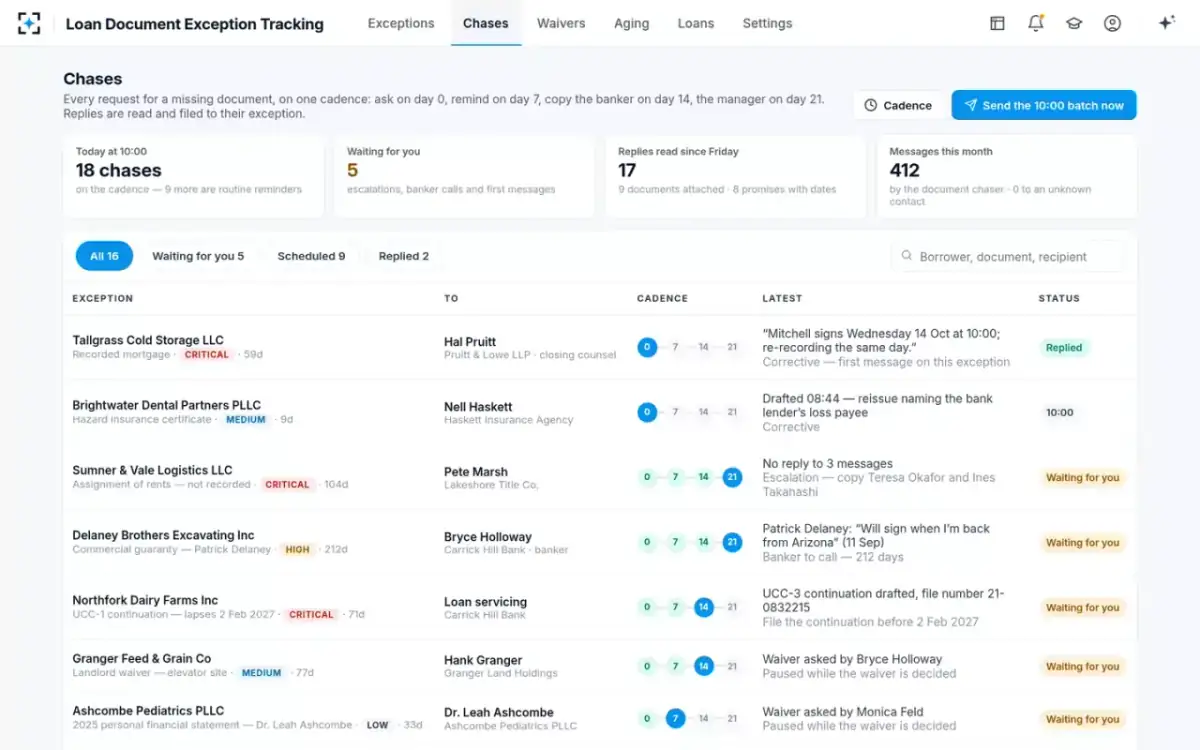
Task: Open Sumner & Vale Logistics LLC row
Action: pos(600,477)
